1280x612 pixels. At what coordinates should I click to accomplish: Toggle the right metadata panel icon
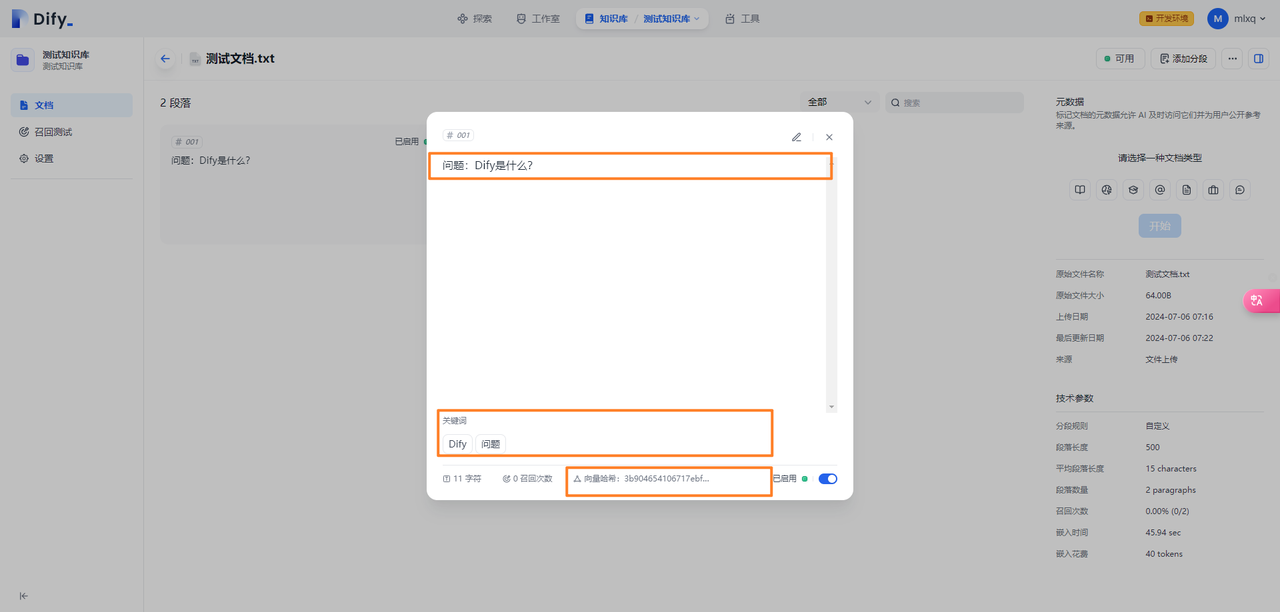(1258, 59)
